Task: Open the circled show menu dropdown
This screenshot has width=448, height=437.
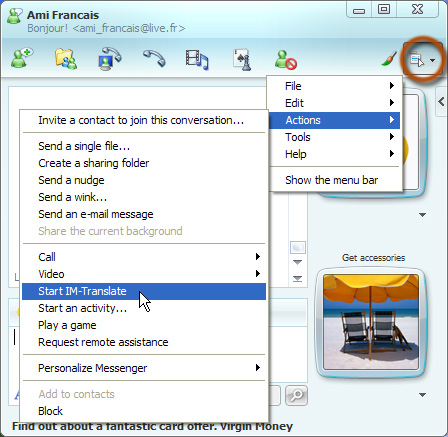Action: point(422,60)
